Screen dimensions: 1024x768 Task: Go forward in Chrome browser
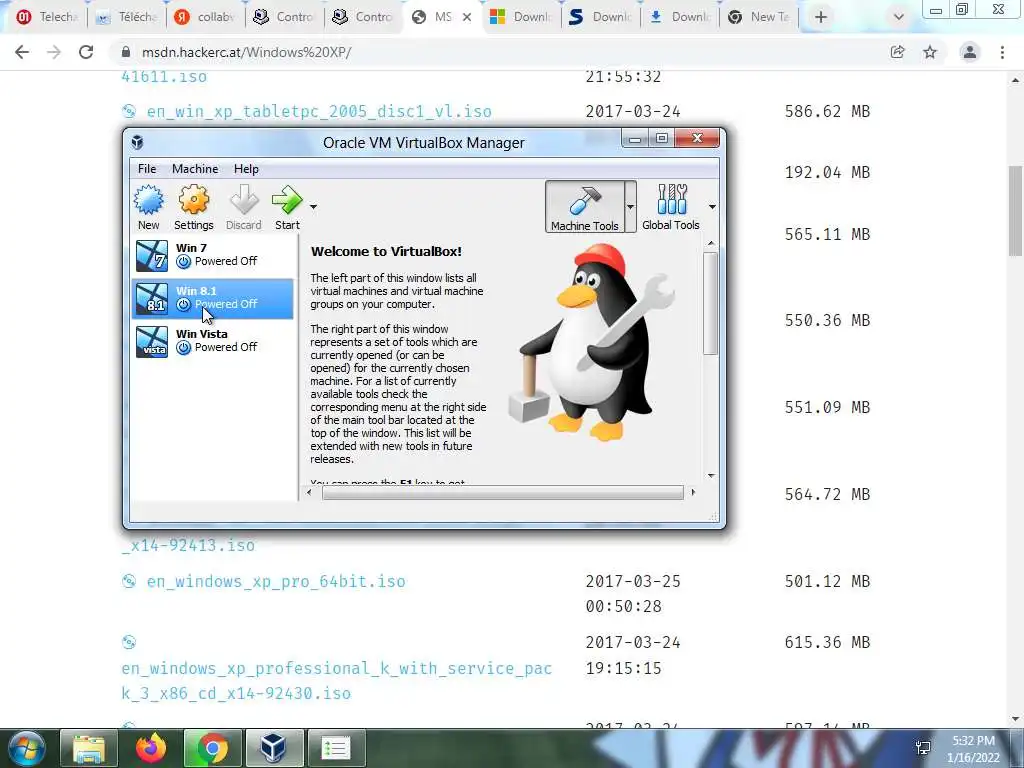pyautogui.click(x=54, y=52)
